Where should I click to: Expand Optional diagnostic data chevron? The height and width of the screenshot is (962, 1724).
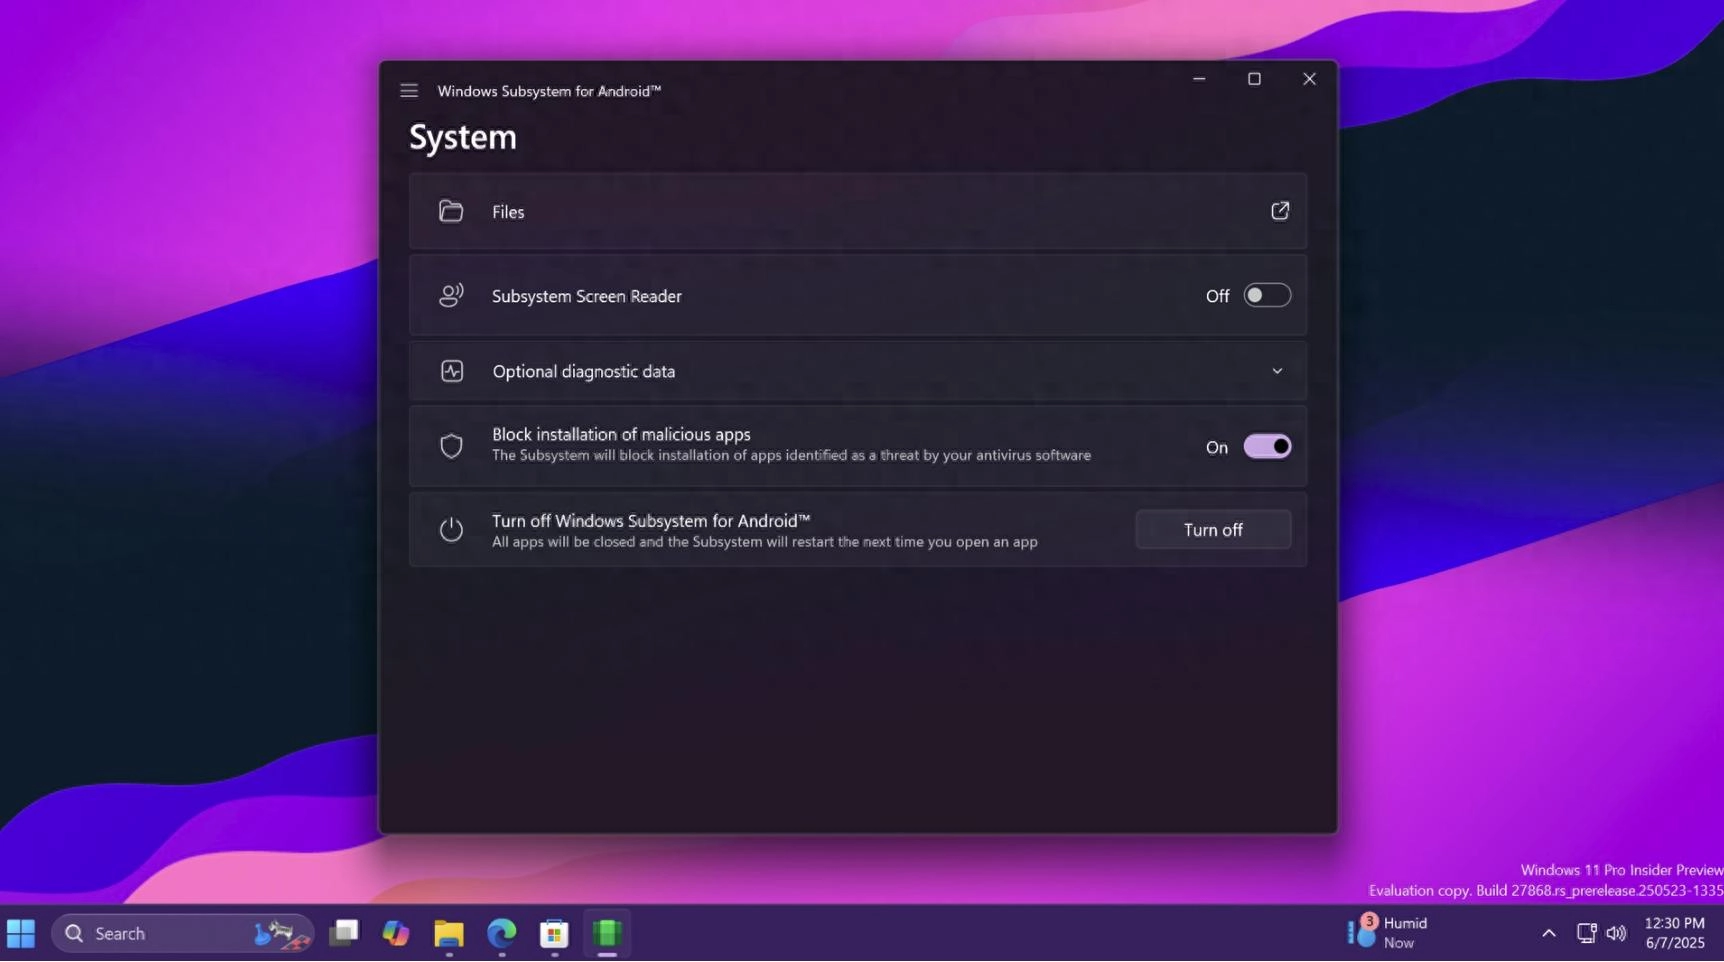[x=1277, y=371]
